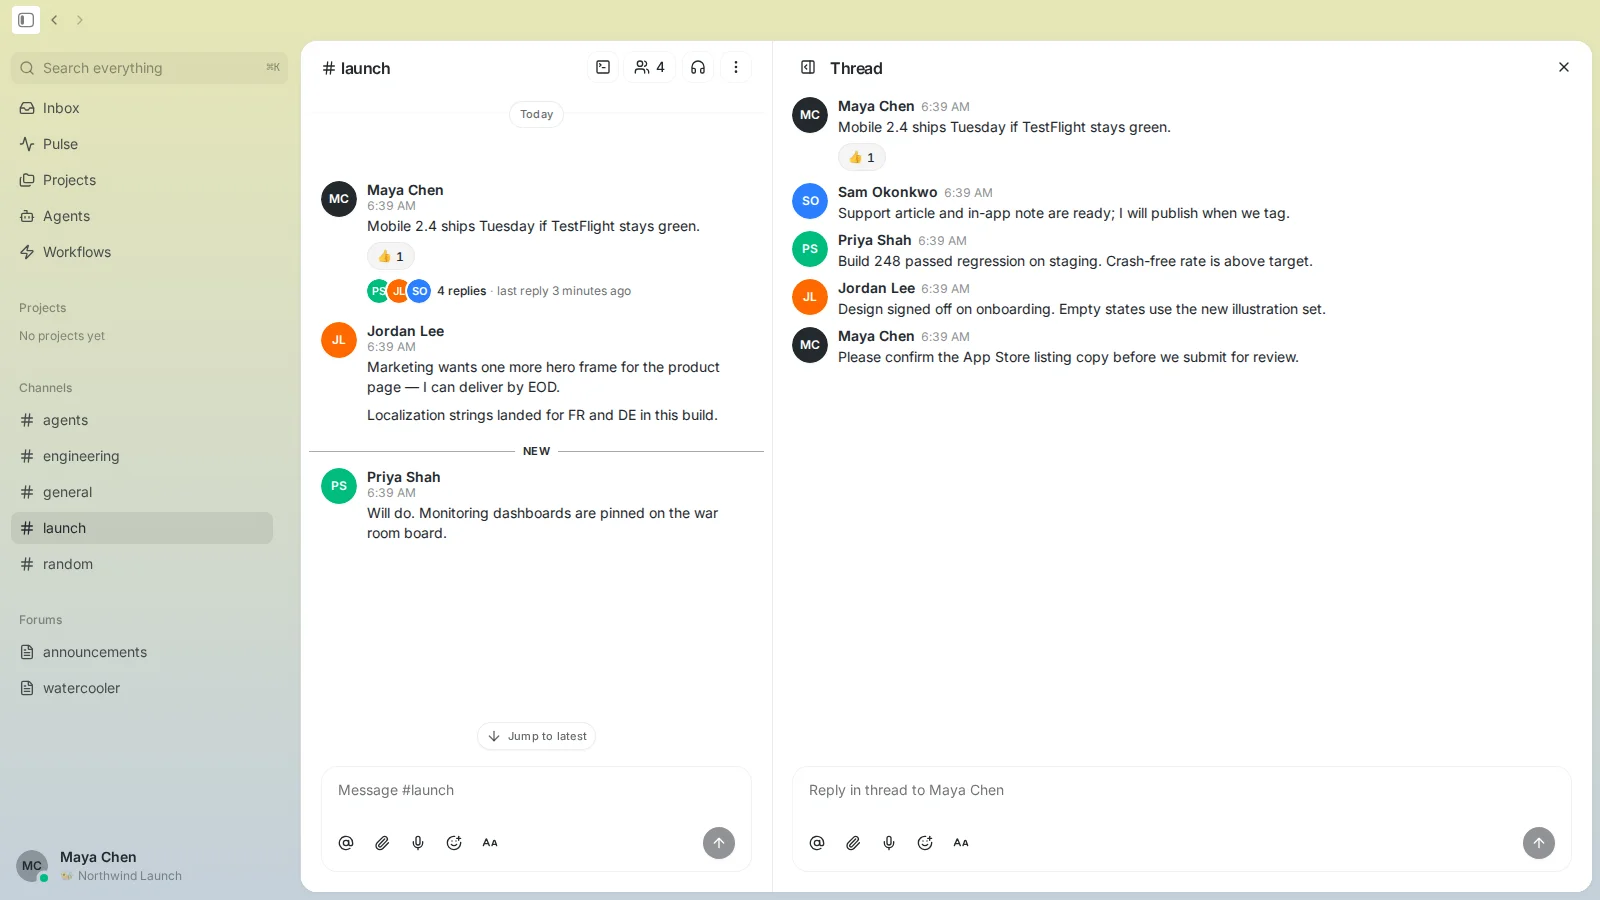Screen dimensions: 1600x900
Task: Open Inbox in the sidebar
Action: click(142, 108)
